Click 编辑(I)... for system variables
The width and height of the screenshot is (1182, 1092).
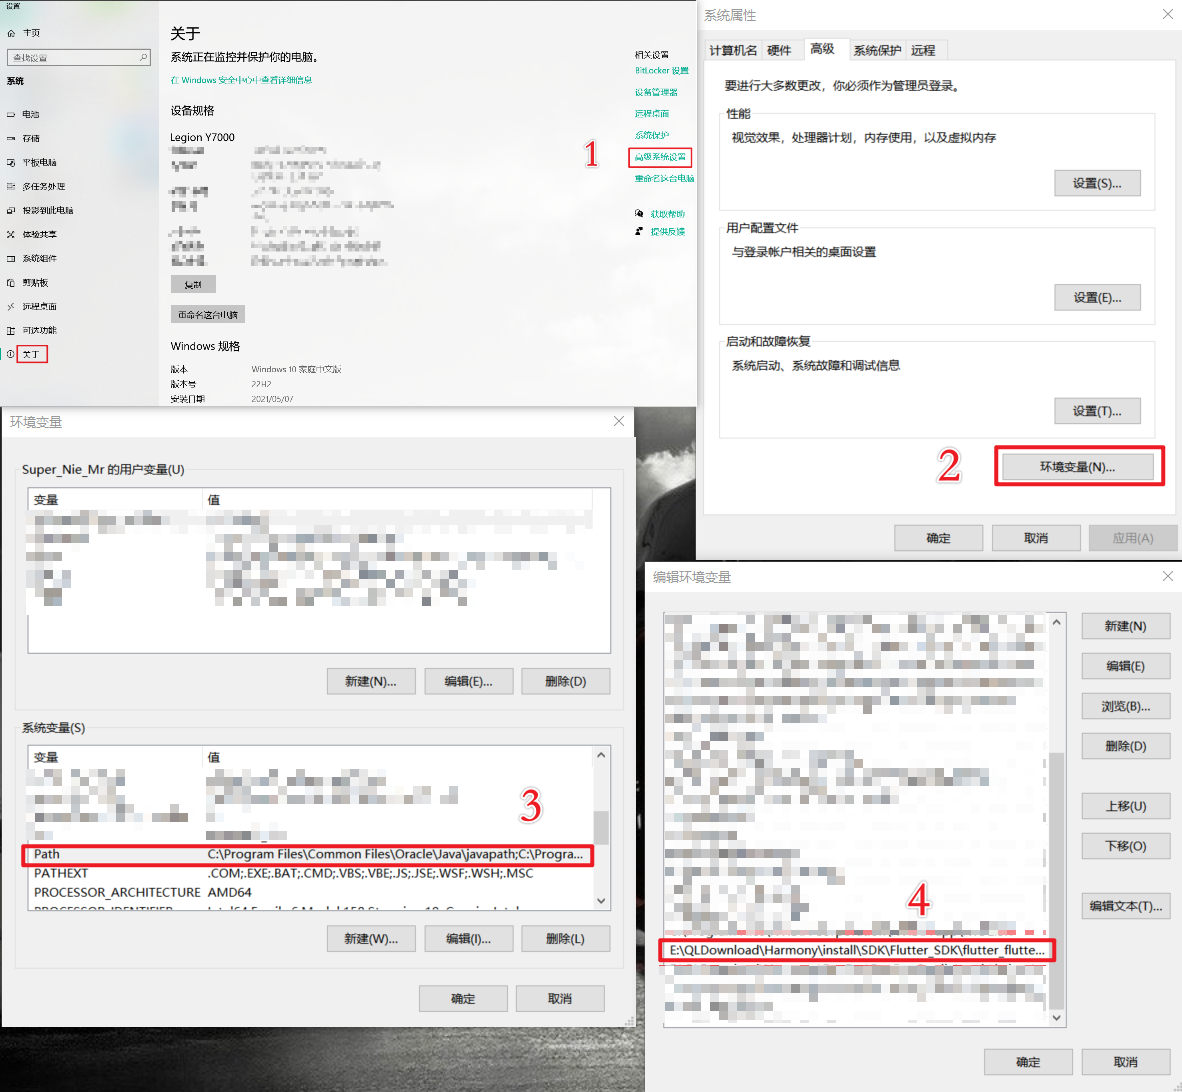[468, 939]
